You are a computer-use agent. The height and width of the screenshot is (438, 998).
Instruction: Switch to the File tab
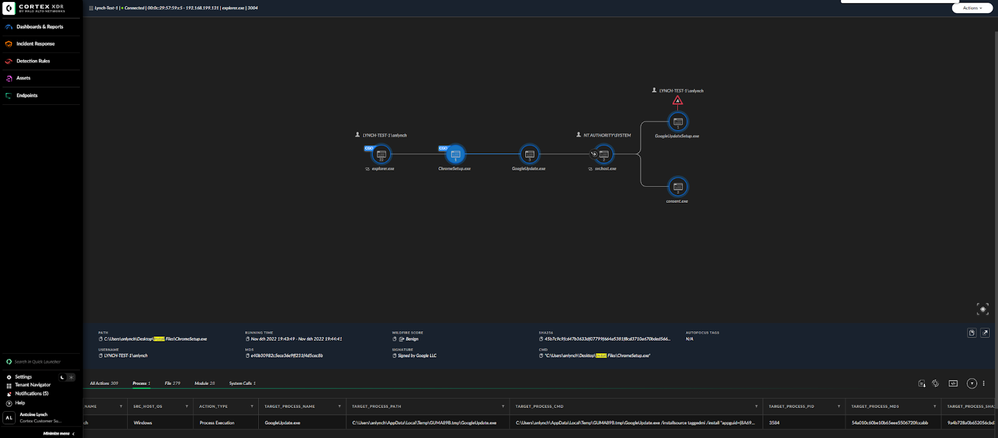coord(172,383)
